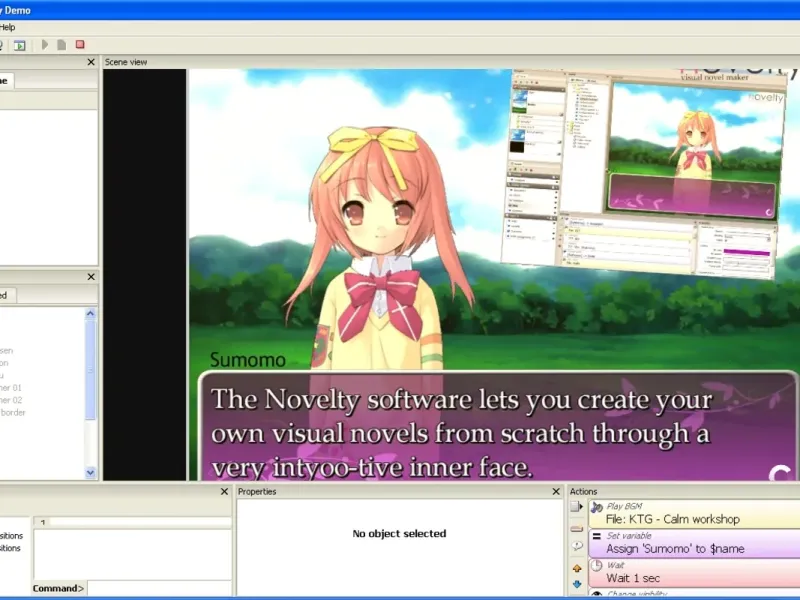The image size is (800, 600).
Task: Select the 'border' item in the list
Action: click(x=13, y=412)
